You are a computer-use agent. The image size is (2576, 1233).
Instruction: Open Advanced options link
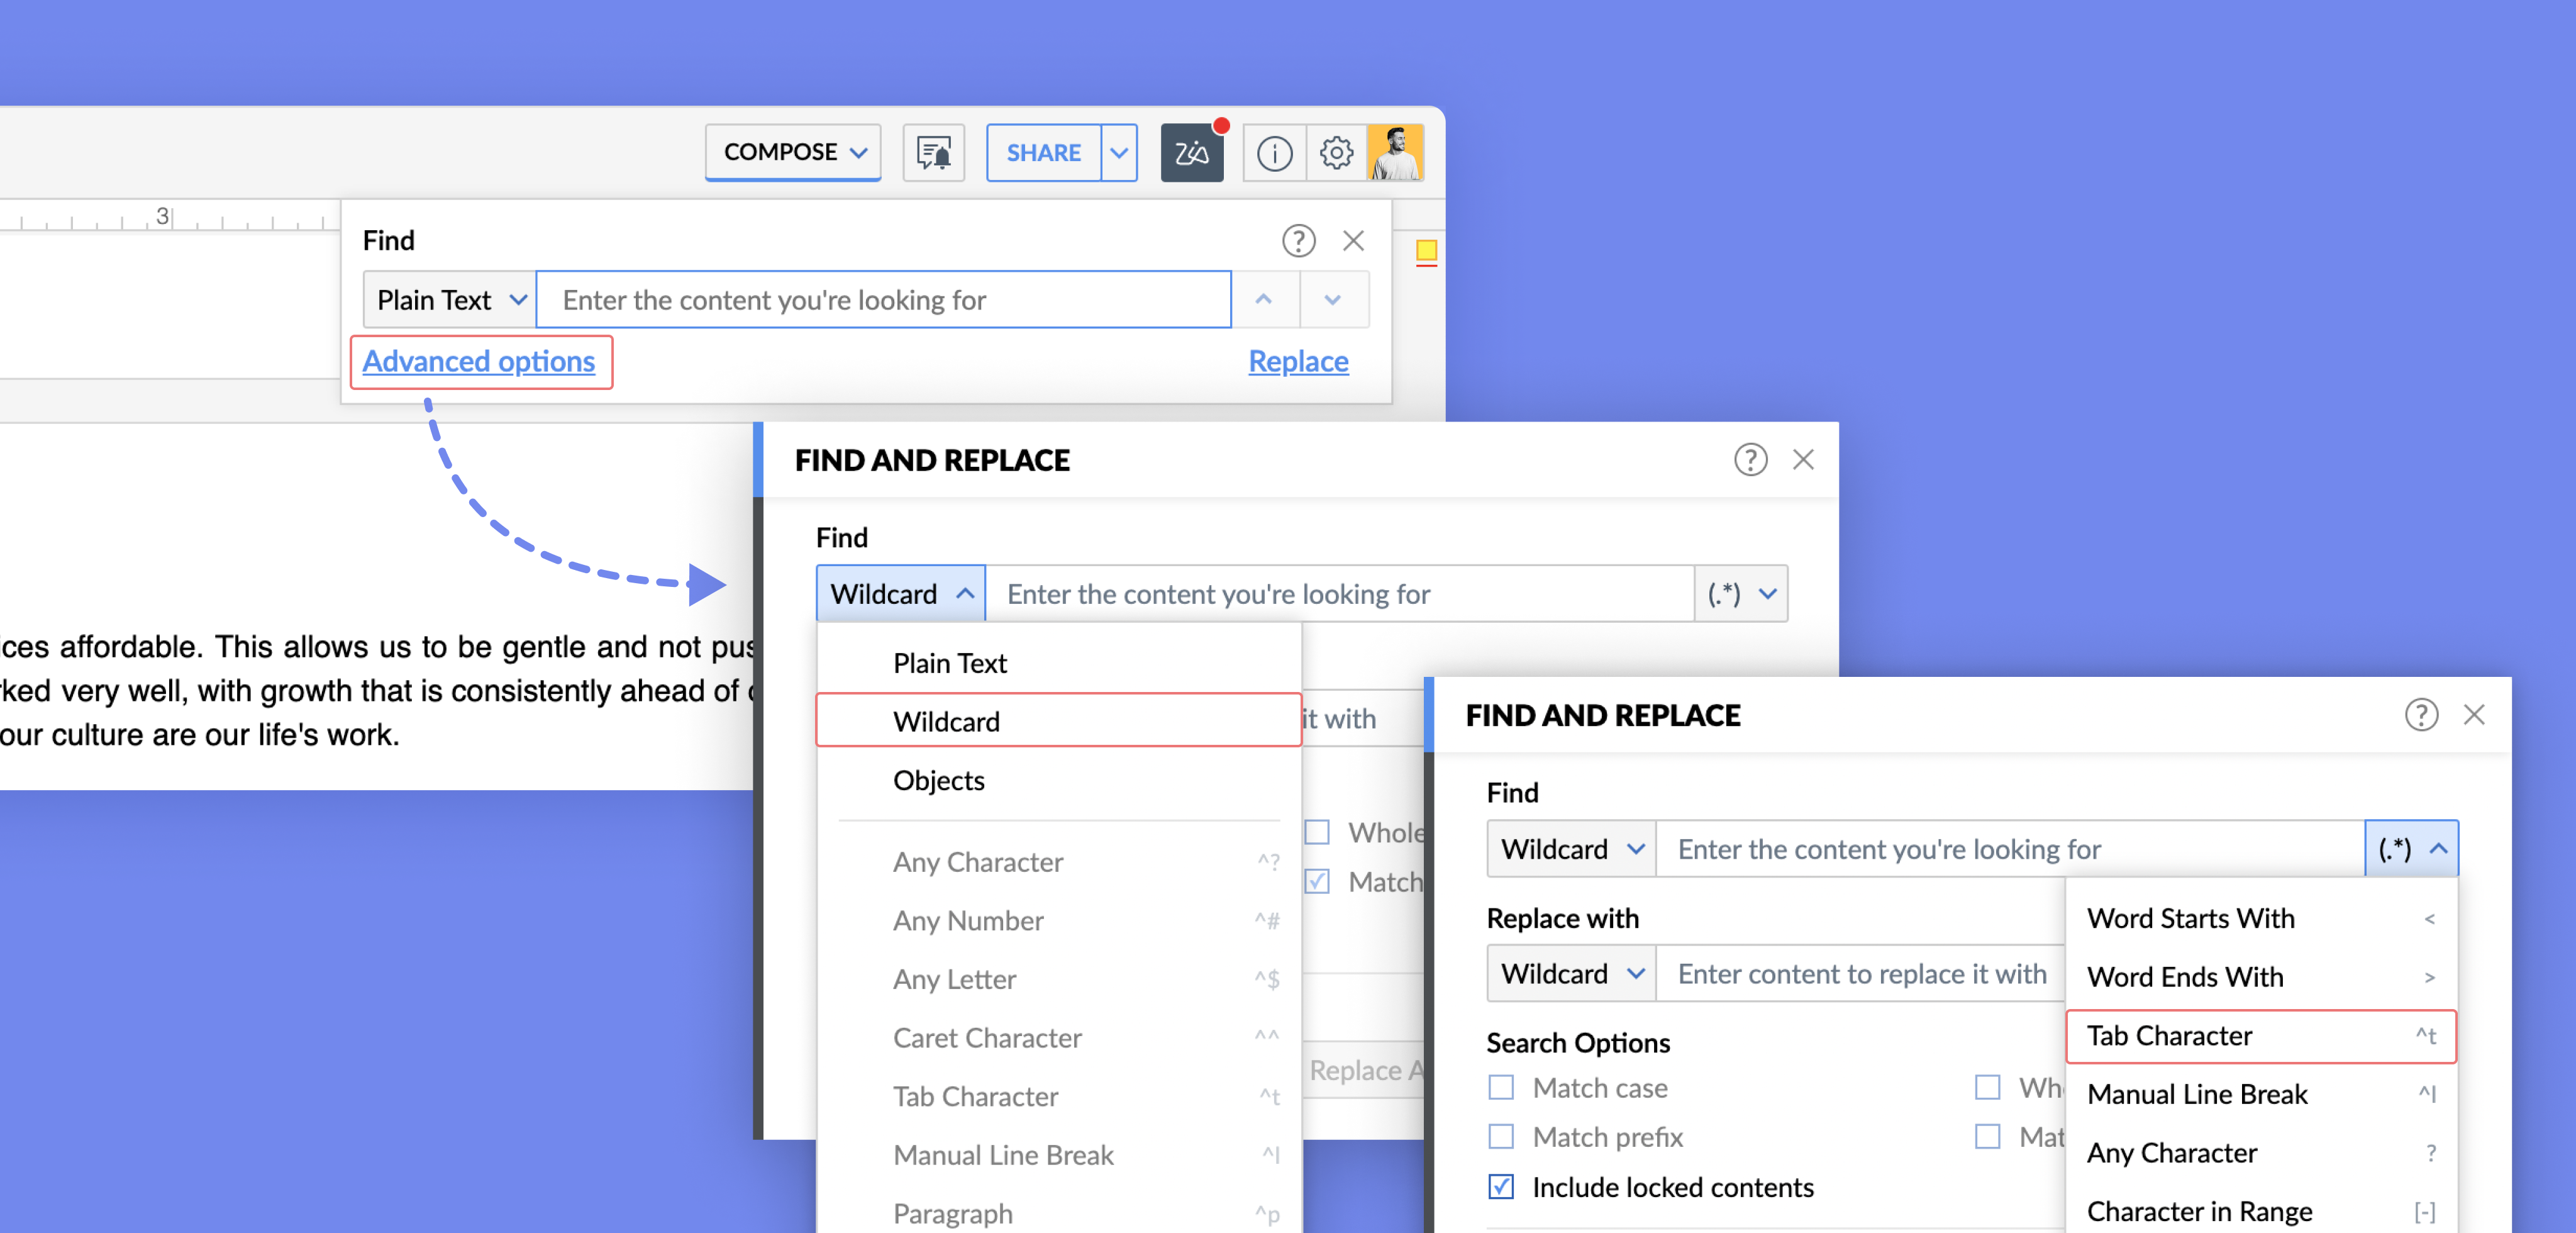(479, 361)
